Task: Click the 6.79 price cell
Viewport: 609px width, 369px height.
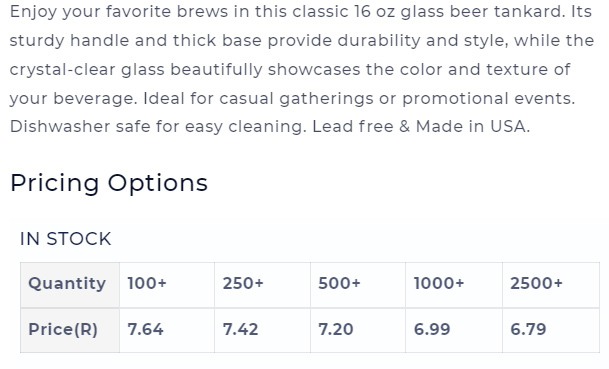Action: pos(551,330)
